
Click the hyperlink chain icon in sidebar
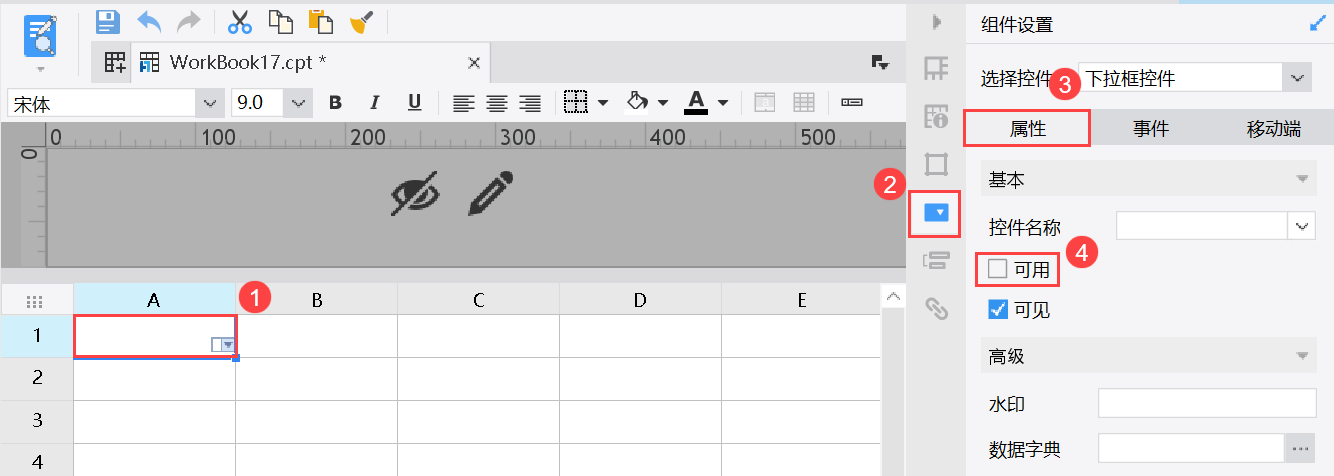click(936, 308)
